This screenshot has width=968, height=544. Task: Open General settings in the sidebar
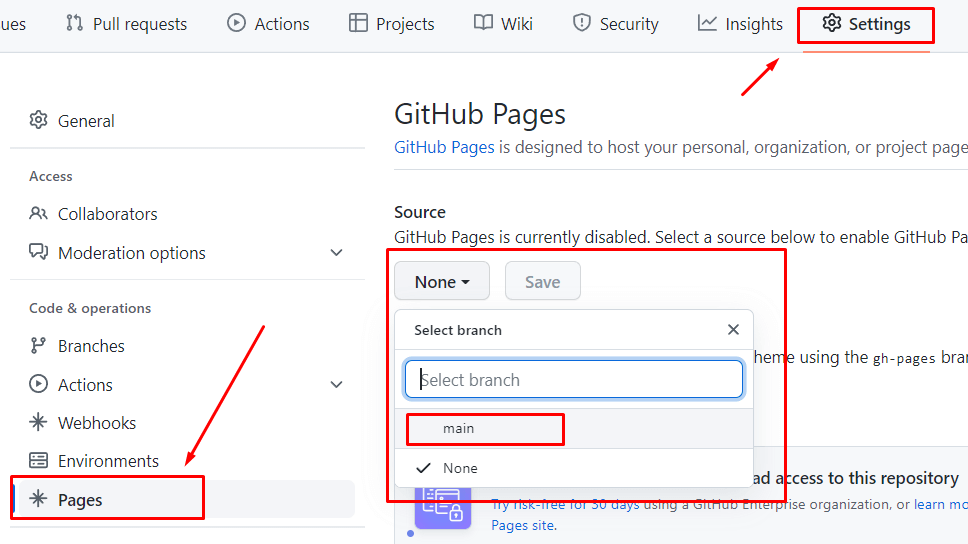[x=185, y=120]
